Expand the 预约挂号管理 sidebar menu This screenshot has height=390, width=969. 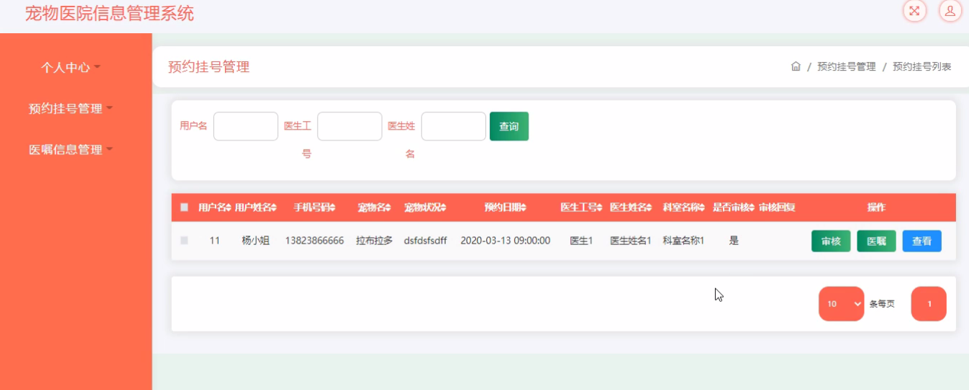(x=70, y=109)
